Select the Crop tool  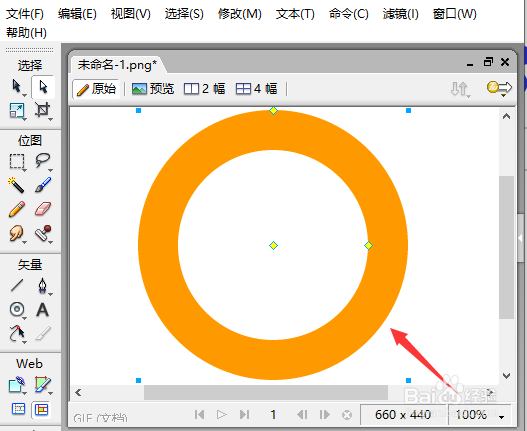coord(43,110)
